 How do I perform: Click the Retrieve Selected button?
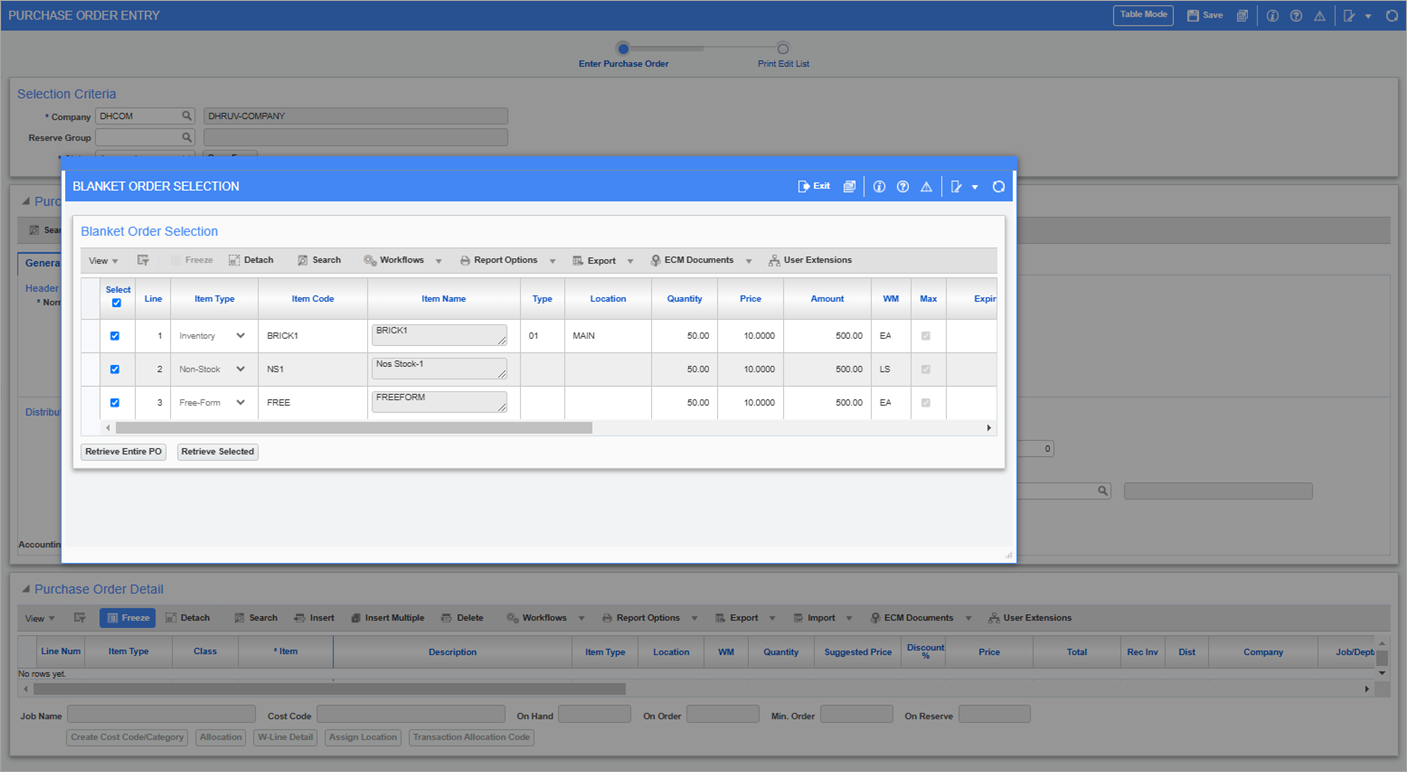(x=217, y=451)
